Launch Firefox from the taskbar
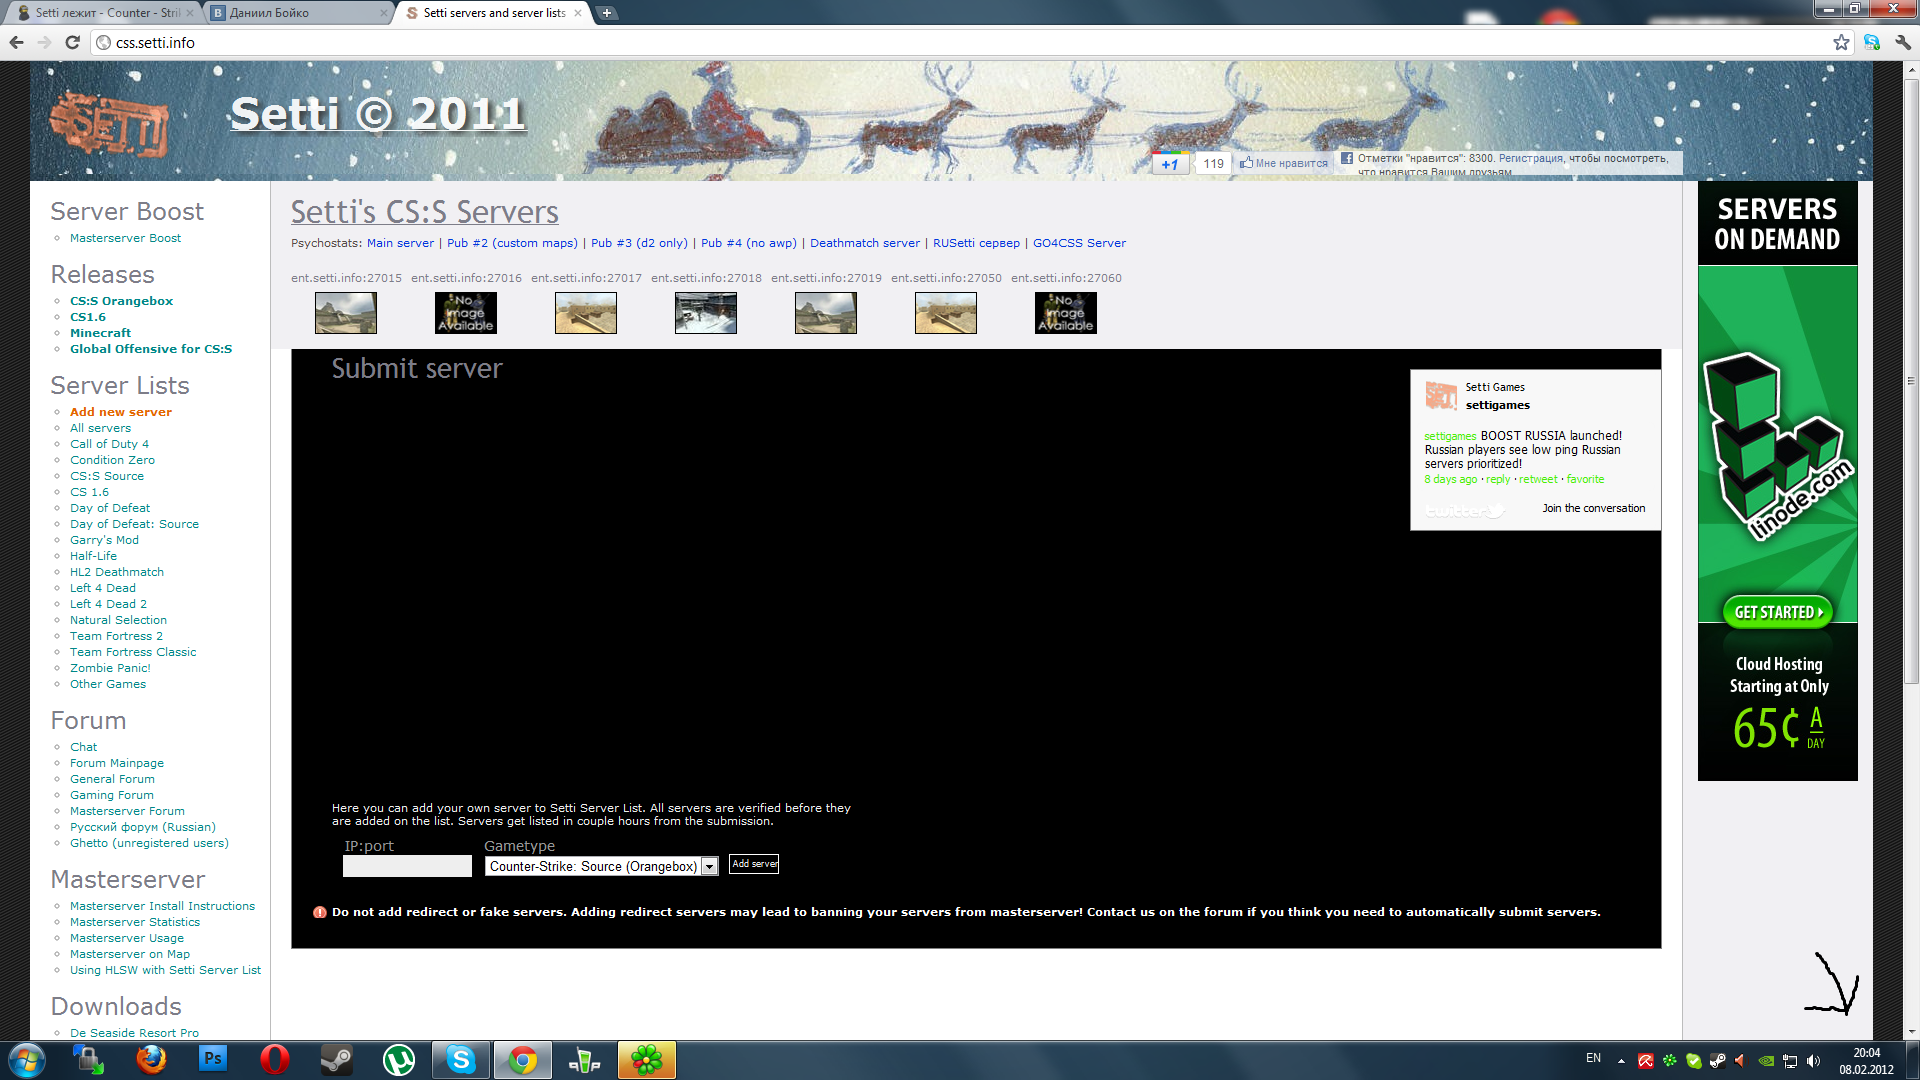 tap(151, 1059)
